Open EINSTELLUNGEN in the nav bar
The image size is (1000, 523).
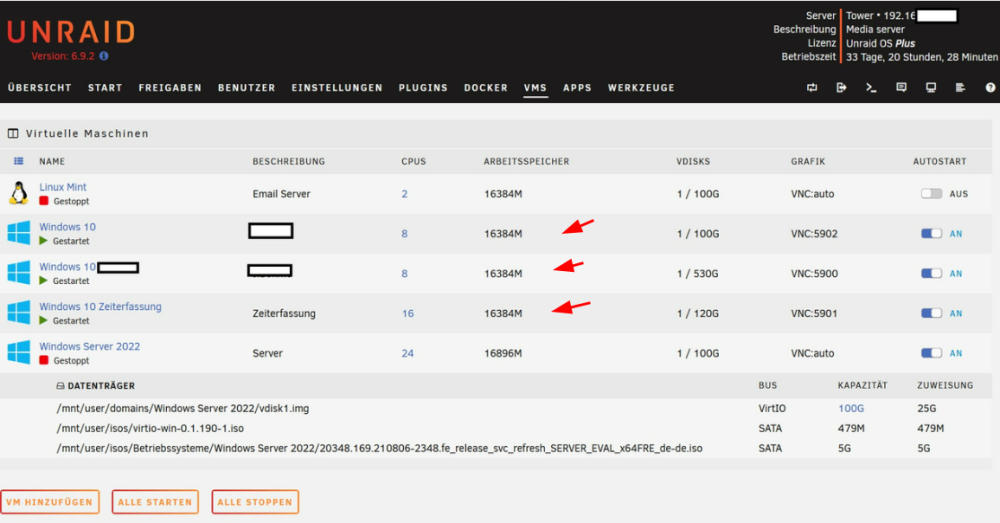(x=337, y=88)
